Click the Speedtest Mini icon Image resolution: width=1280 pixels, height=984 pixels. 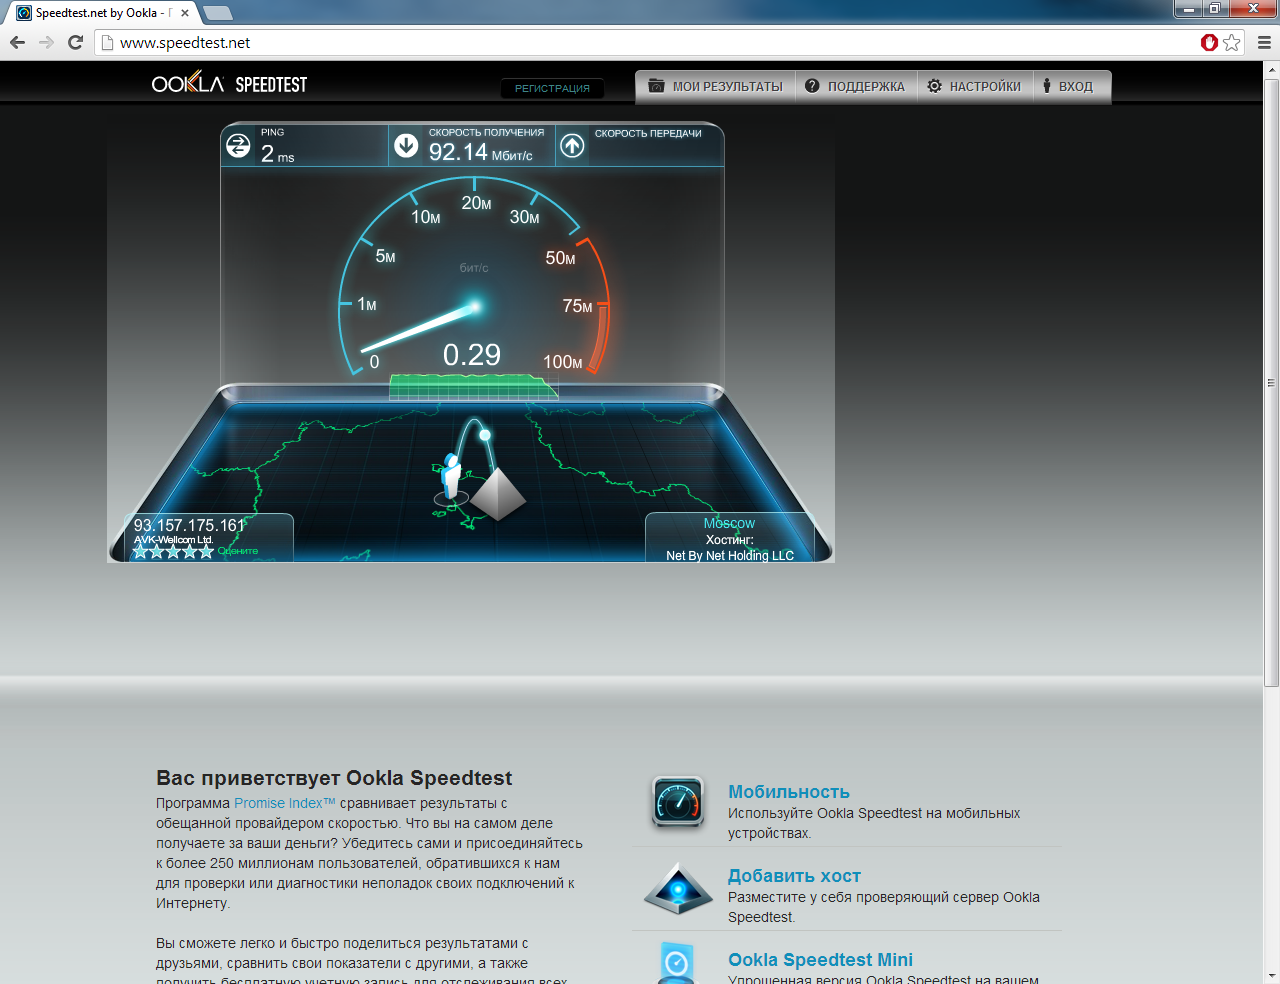pos(677,962)
